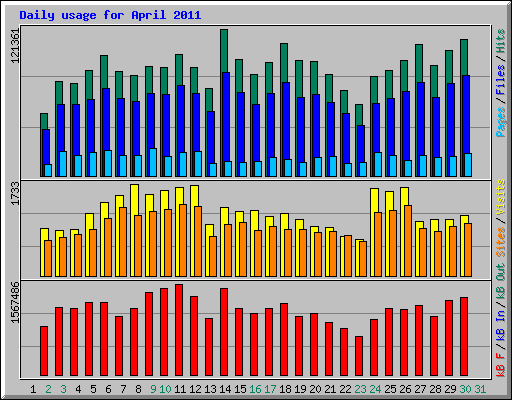Click day label 11 on the x-axis
Viewport: 512px width, 400px height.
click(180, 389)
